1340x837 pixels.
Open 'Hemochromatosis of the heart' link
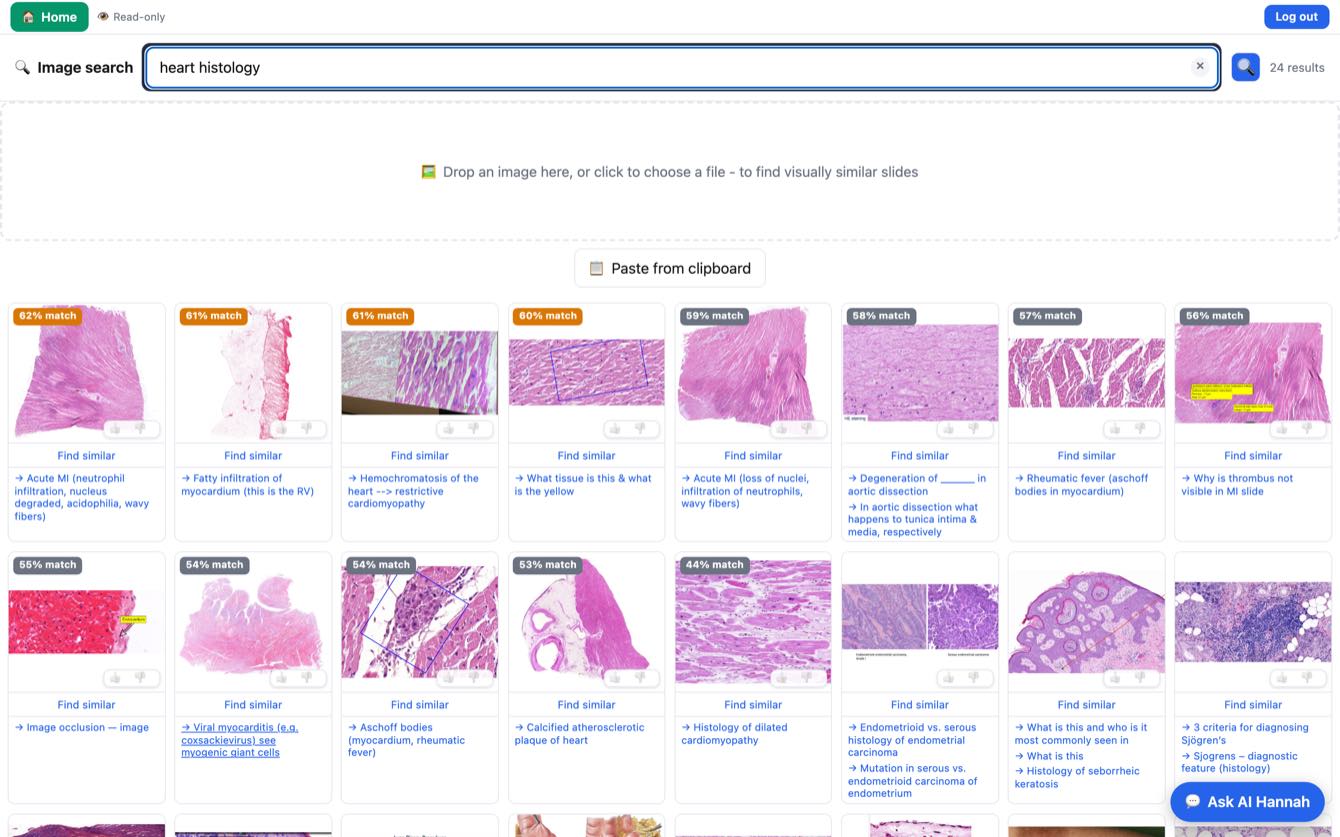pyautogui.click(x=413, y=491)
